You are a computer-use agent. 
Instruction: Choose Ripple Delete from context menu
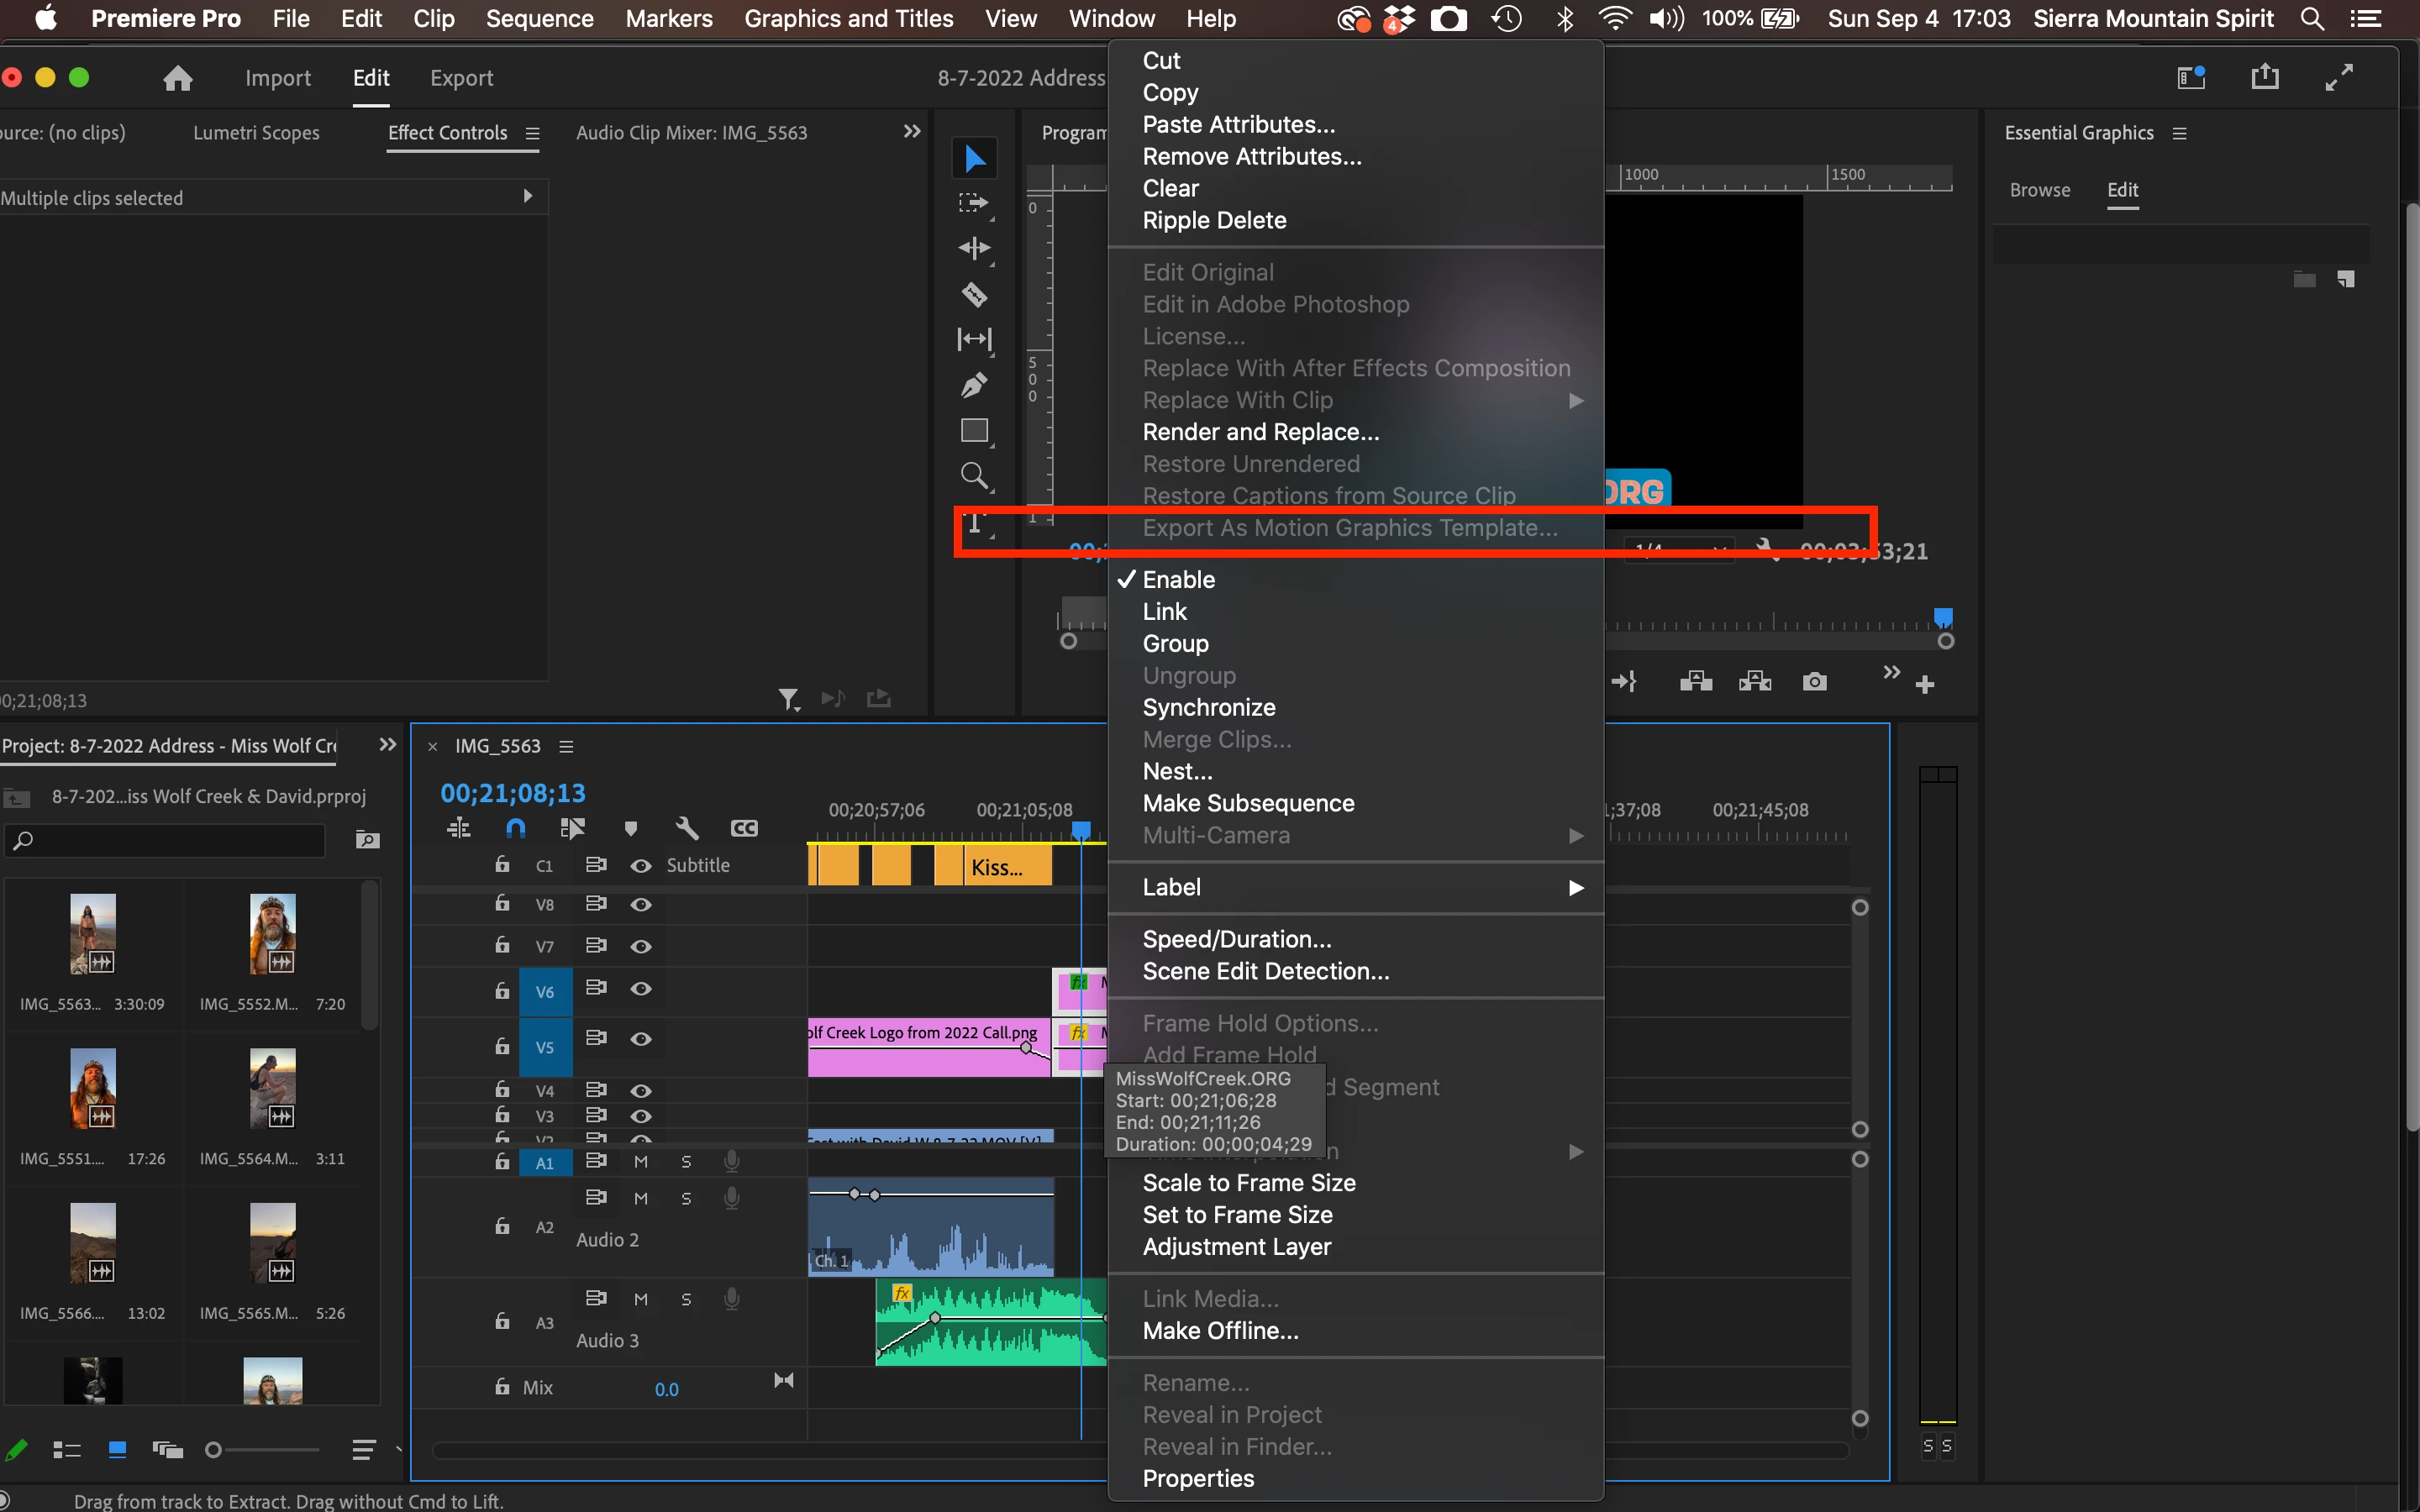1214,220
